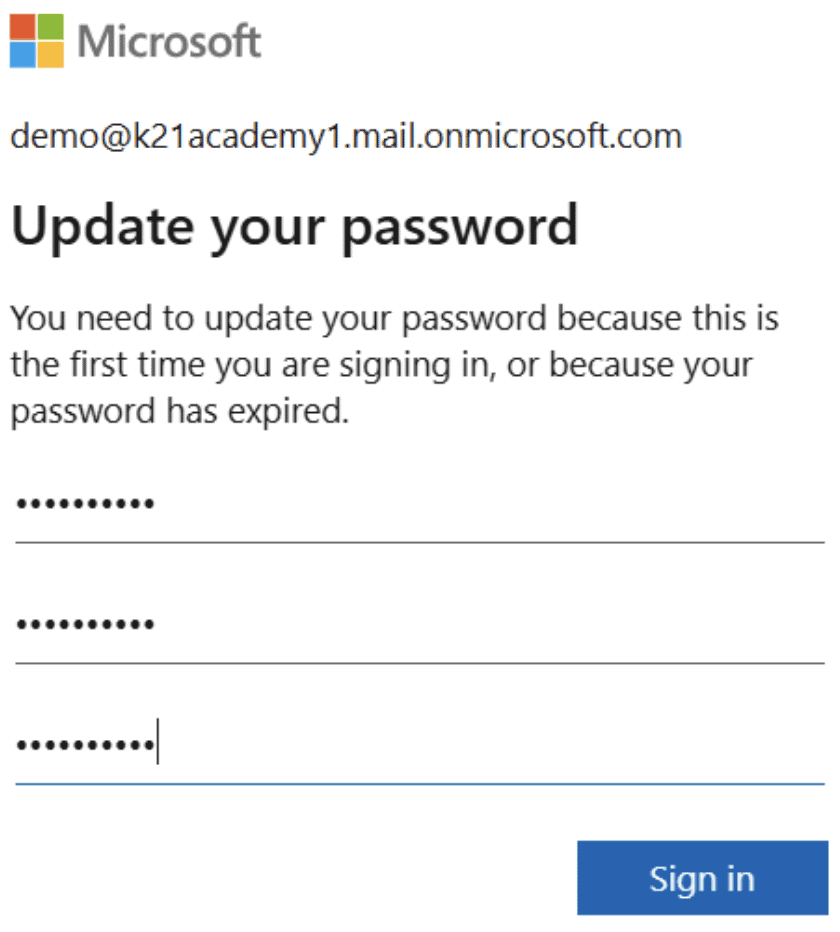Focus the top current password field
Viewport: 840px width, 932px height.
(420, 504)
